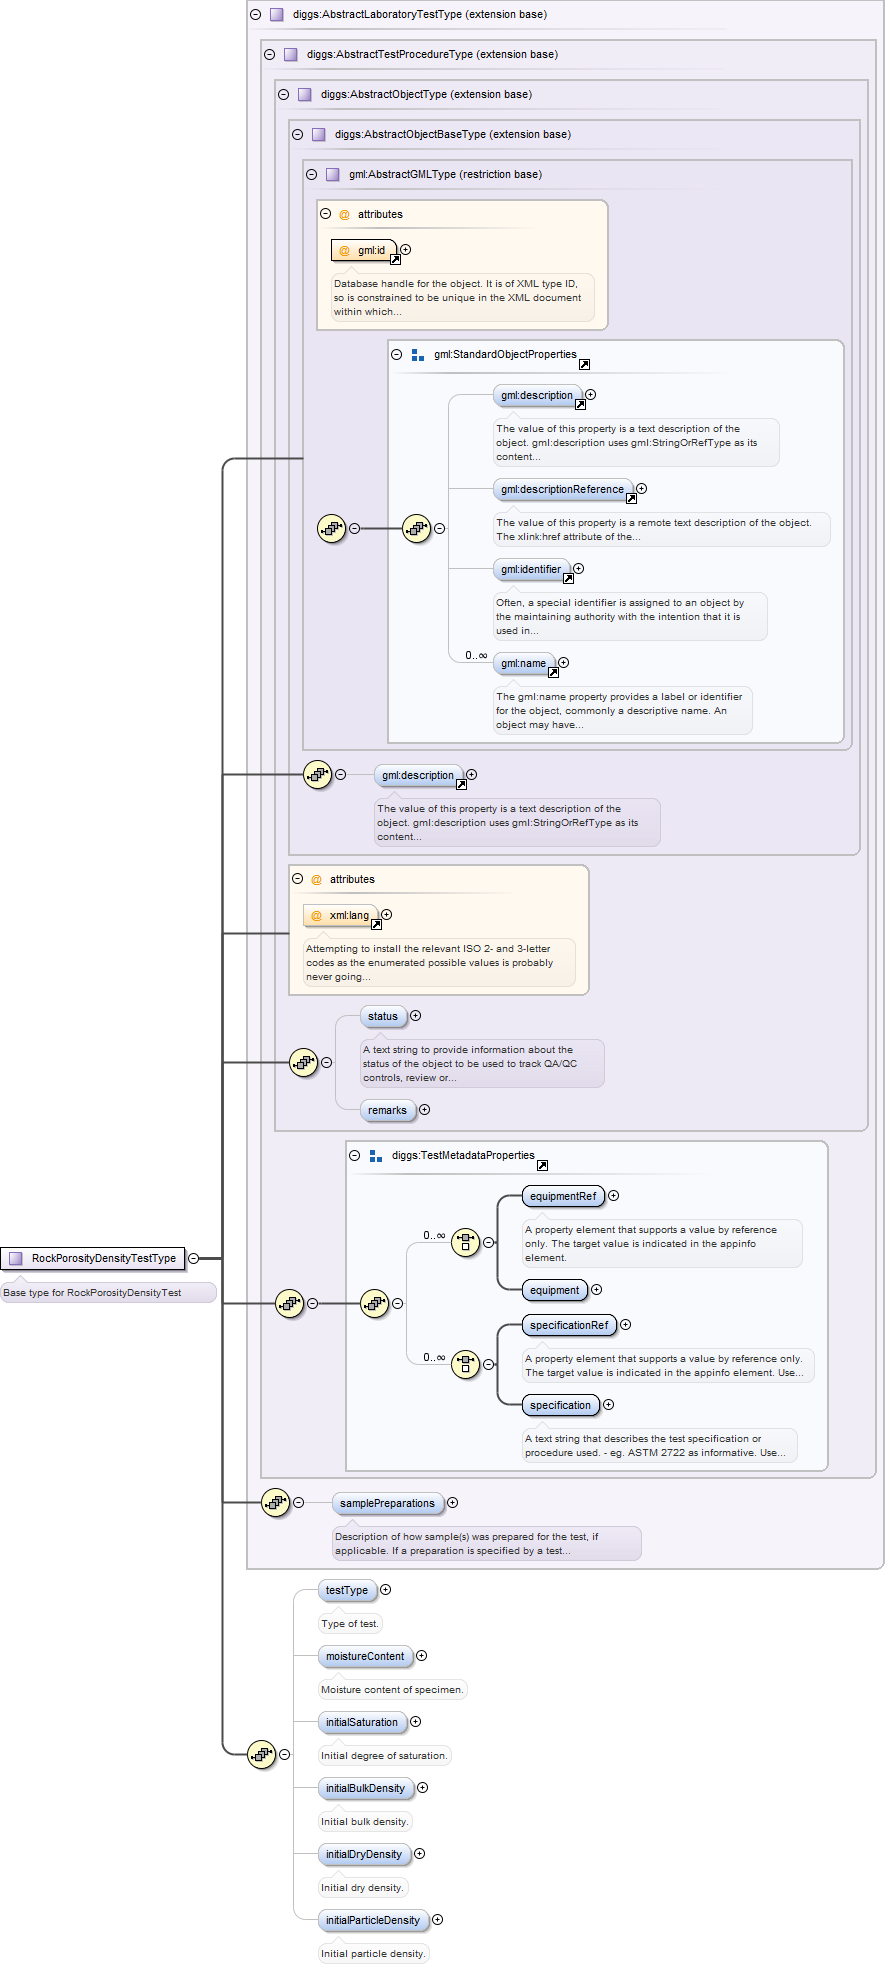Screen dimensions: 886x1967
Task: Click the sequence compositor icon beside samplePreparations
Action: coord(275,1502)
